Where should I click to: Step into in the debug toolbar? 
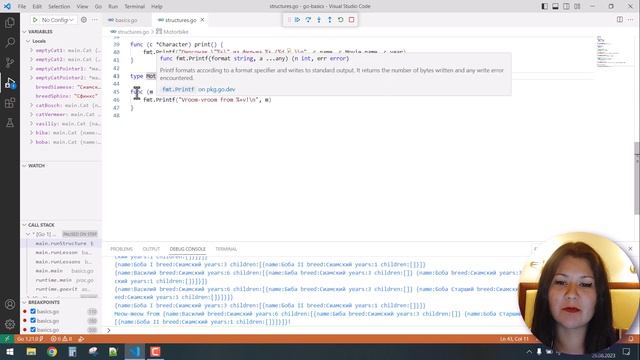(x=319, y=20)
